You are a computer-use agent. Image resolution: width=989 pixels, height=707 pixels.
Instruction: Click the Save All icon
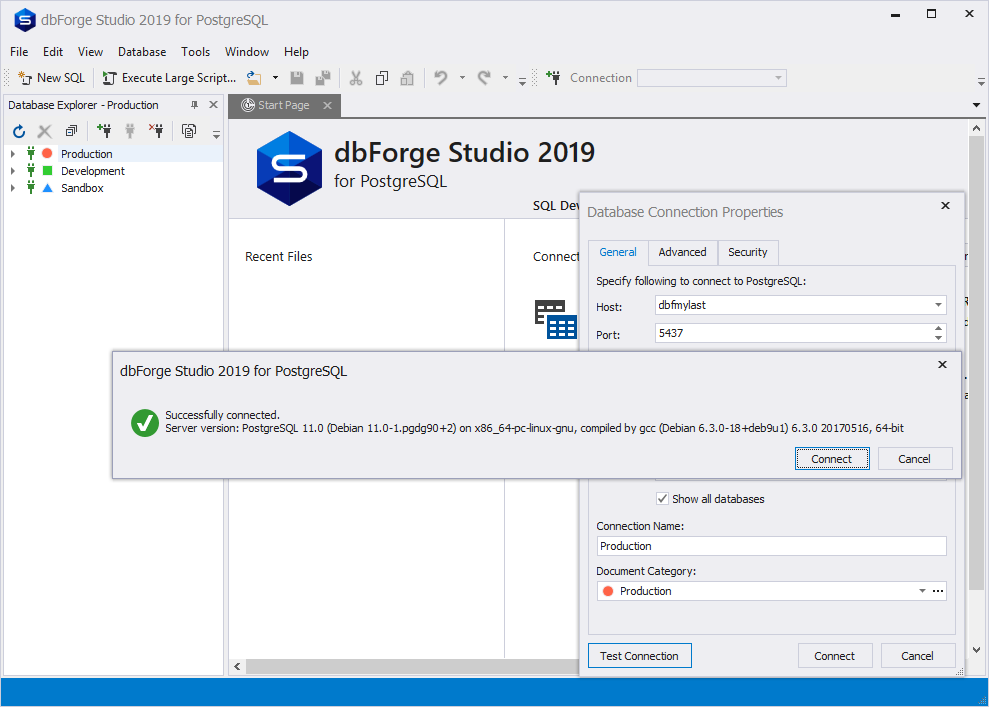pyautogui.click(x=323, y=78)
